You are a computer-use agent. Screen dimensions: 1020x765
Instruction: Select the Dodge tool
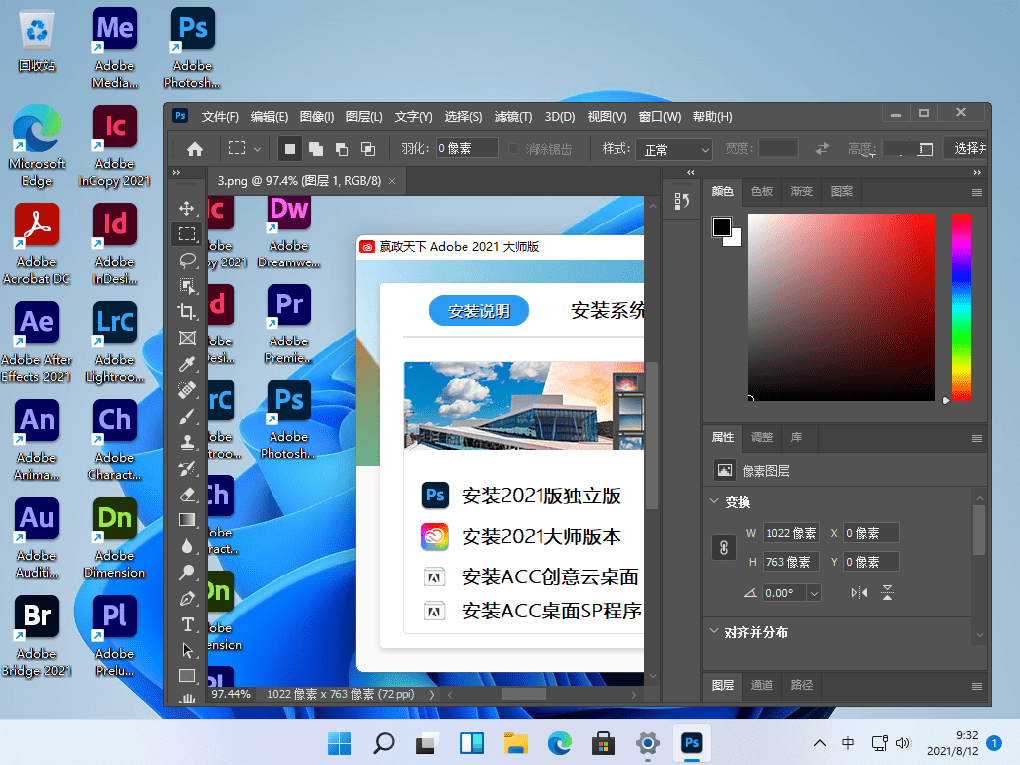click(x=187, y=572)
